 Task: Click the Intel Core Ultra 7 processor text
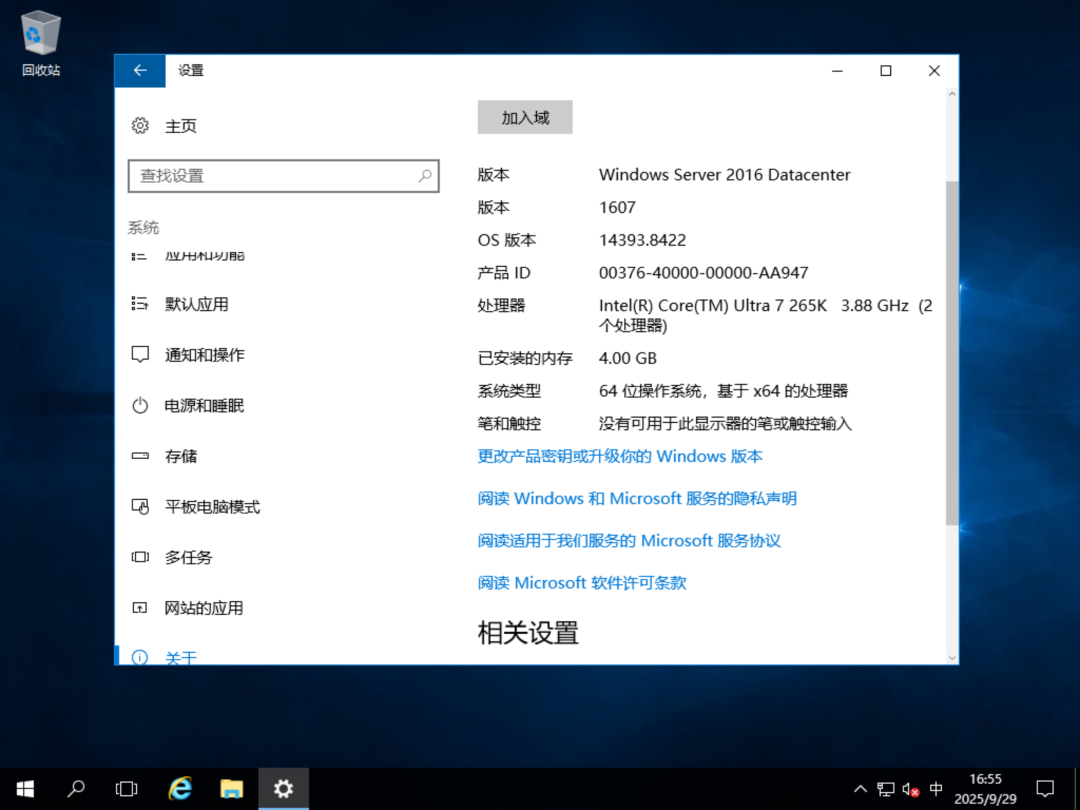[765, 315]
